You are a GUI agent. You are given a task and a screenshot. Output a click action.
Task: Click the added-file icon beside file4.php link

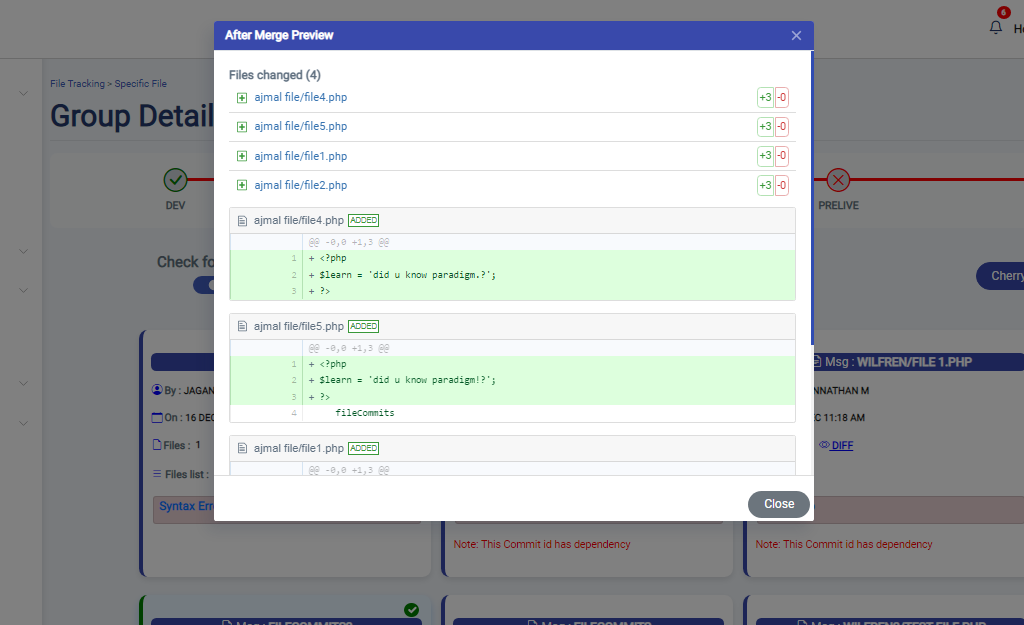click(242, 98)
